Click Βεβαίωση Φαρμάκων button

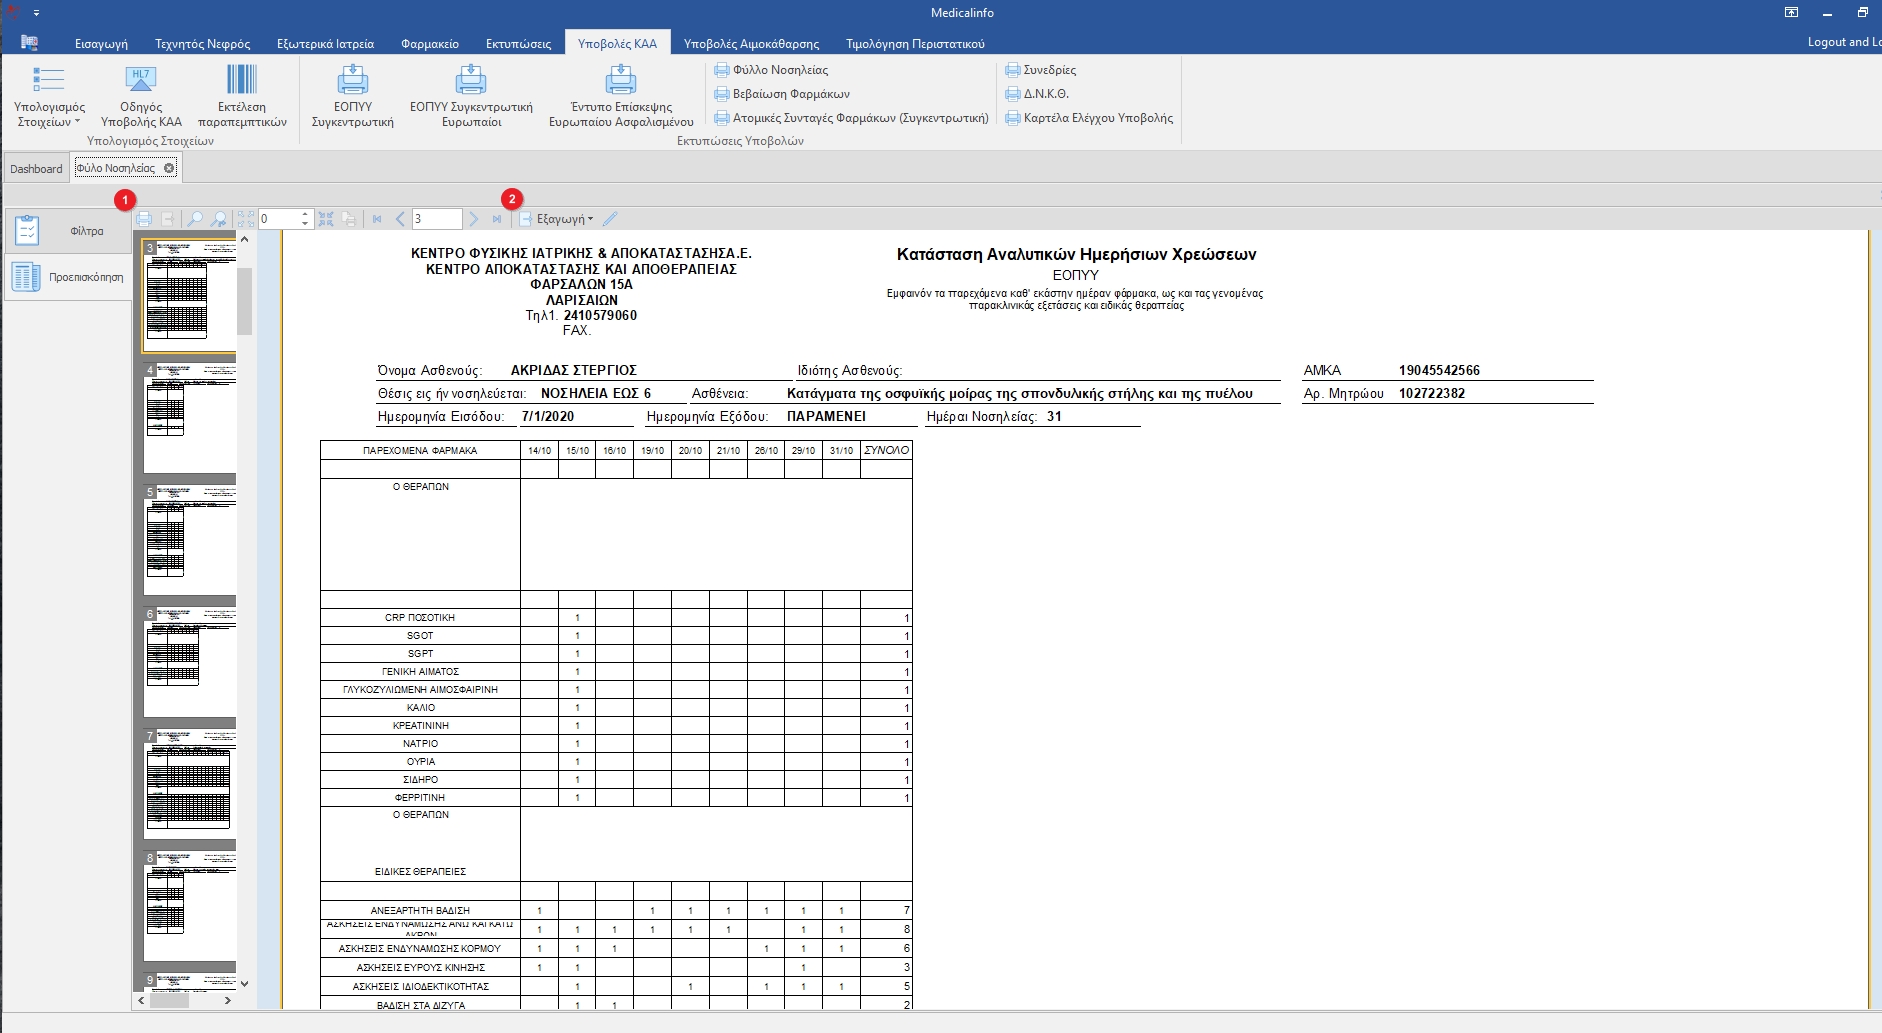point(782,94)
